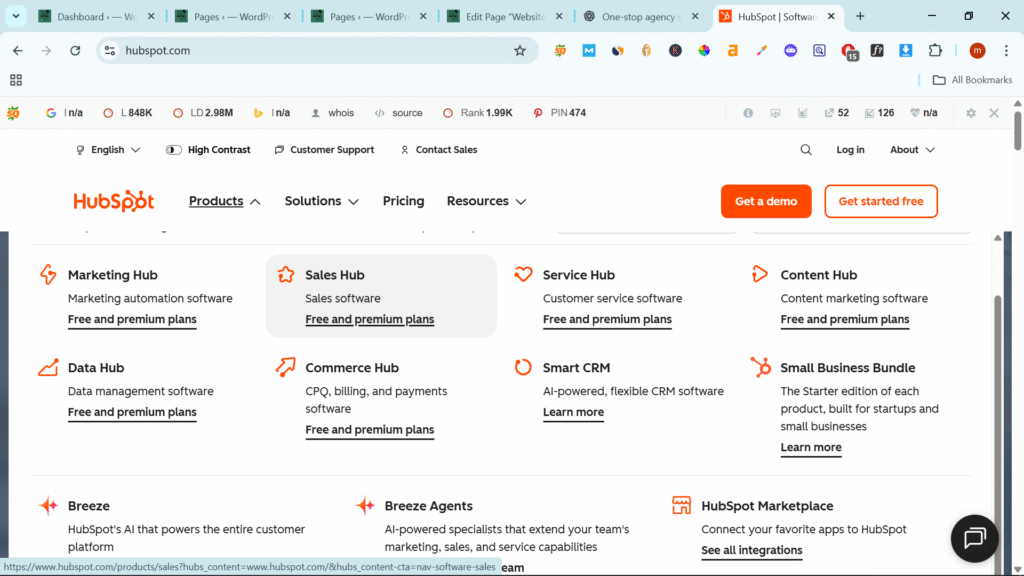Expand the English language dropdown
The width and height of the screenshot is (1024, 576).
(108, 150)
